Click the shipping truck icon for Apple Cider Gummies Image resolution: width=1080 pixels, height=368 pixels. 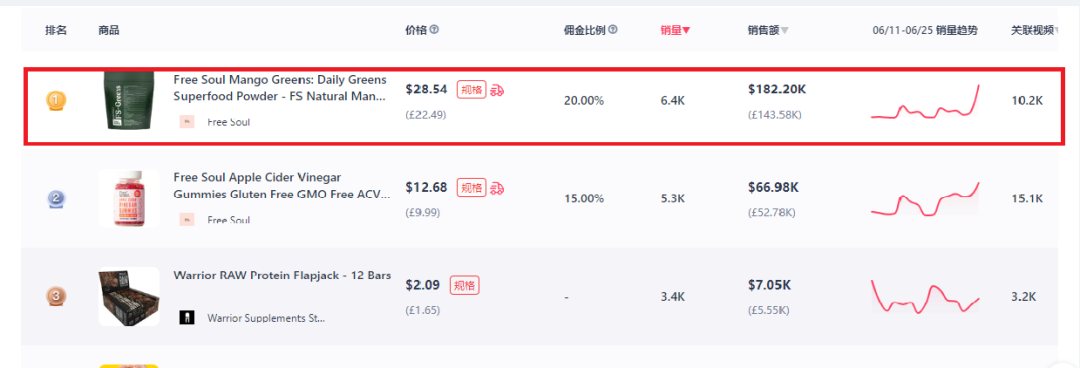497,188
